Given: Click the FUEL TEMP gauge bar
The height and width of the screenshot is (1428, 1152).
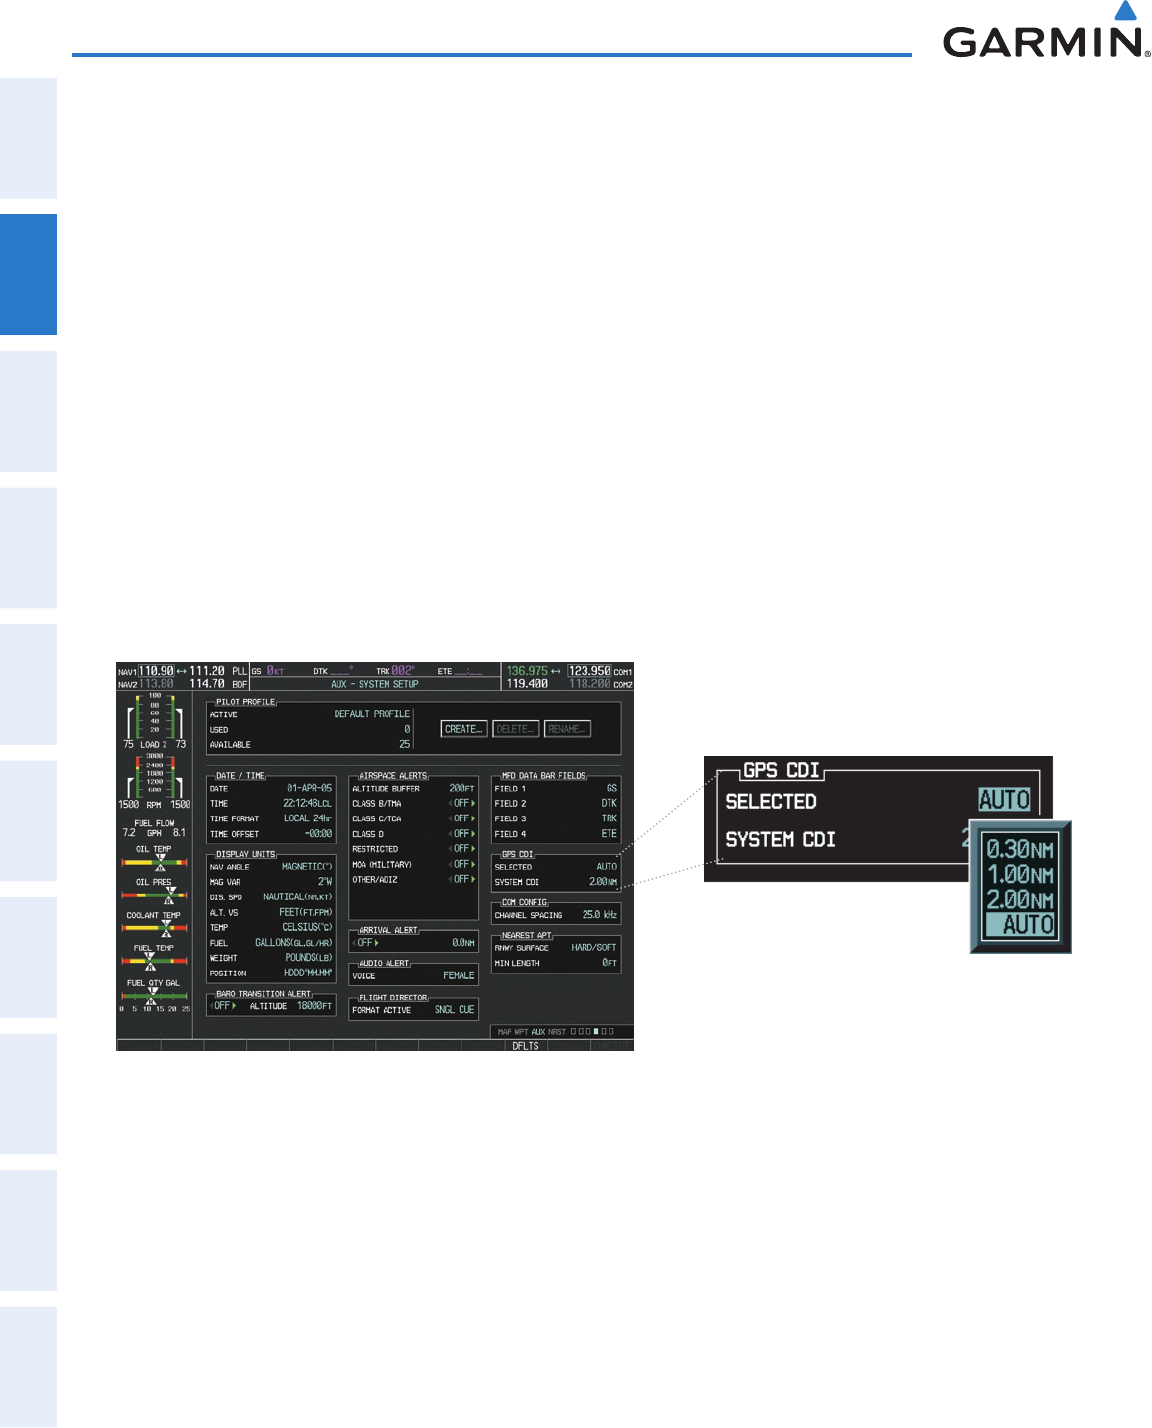Looking at the screenshot, I should (154, 961).
